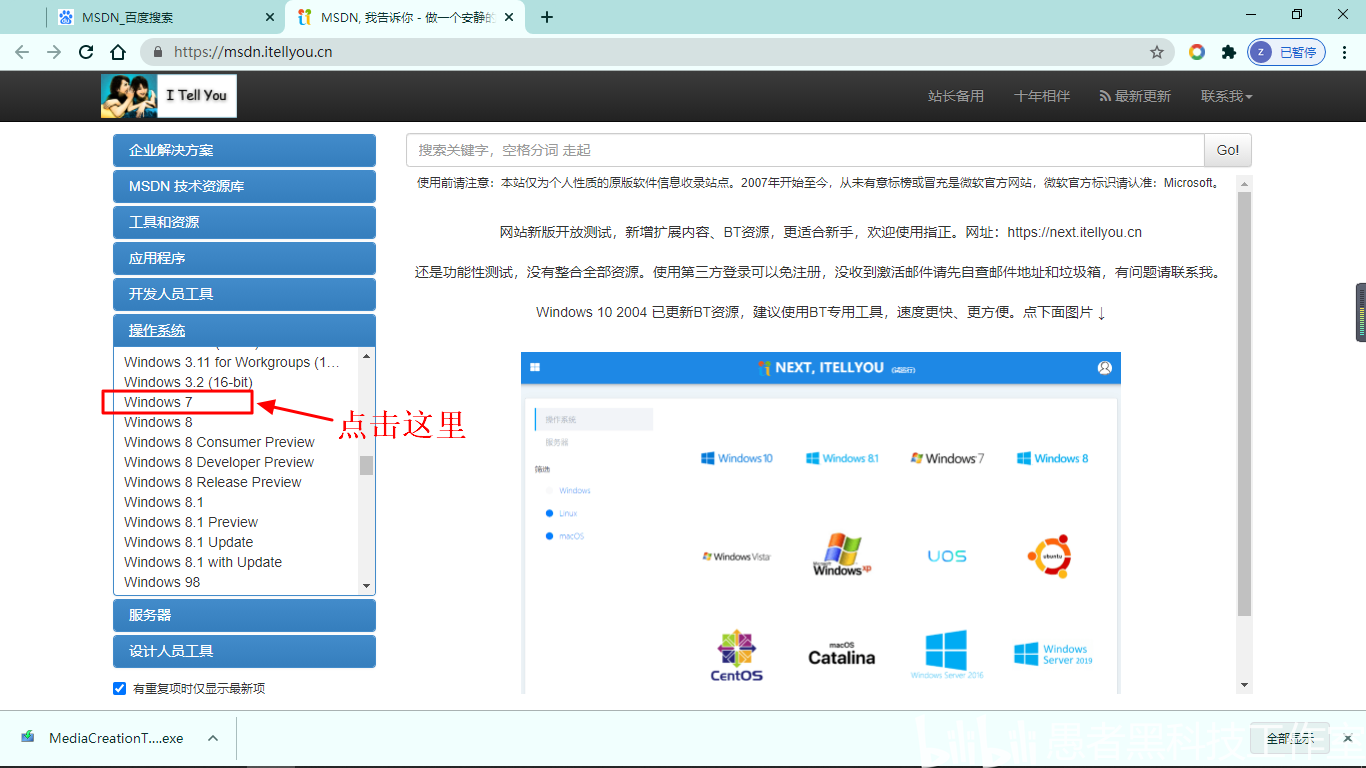Open the downloaded MediaCreationT....exe file
The width and height of the screenshot is (1366, 768).
(x=104, y=738)
